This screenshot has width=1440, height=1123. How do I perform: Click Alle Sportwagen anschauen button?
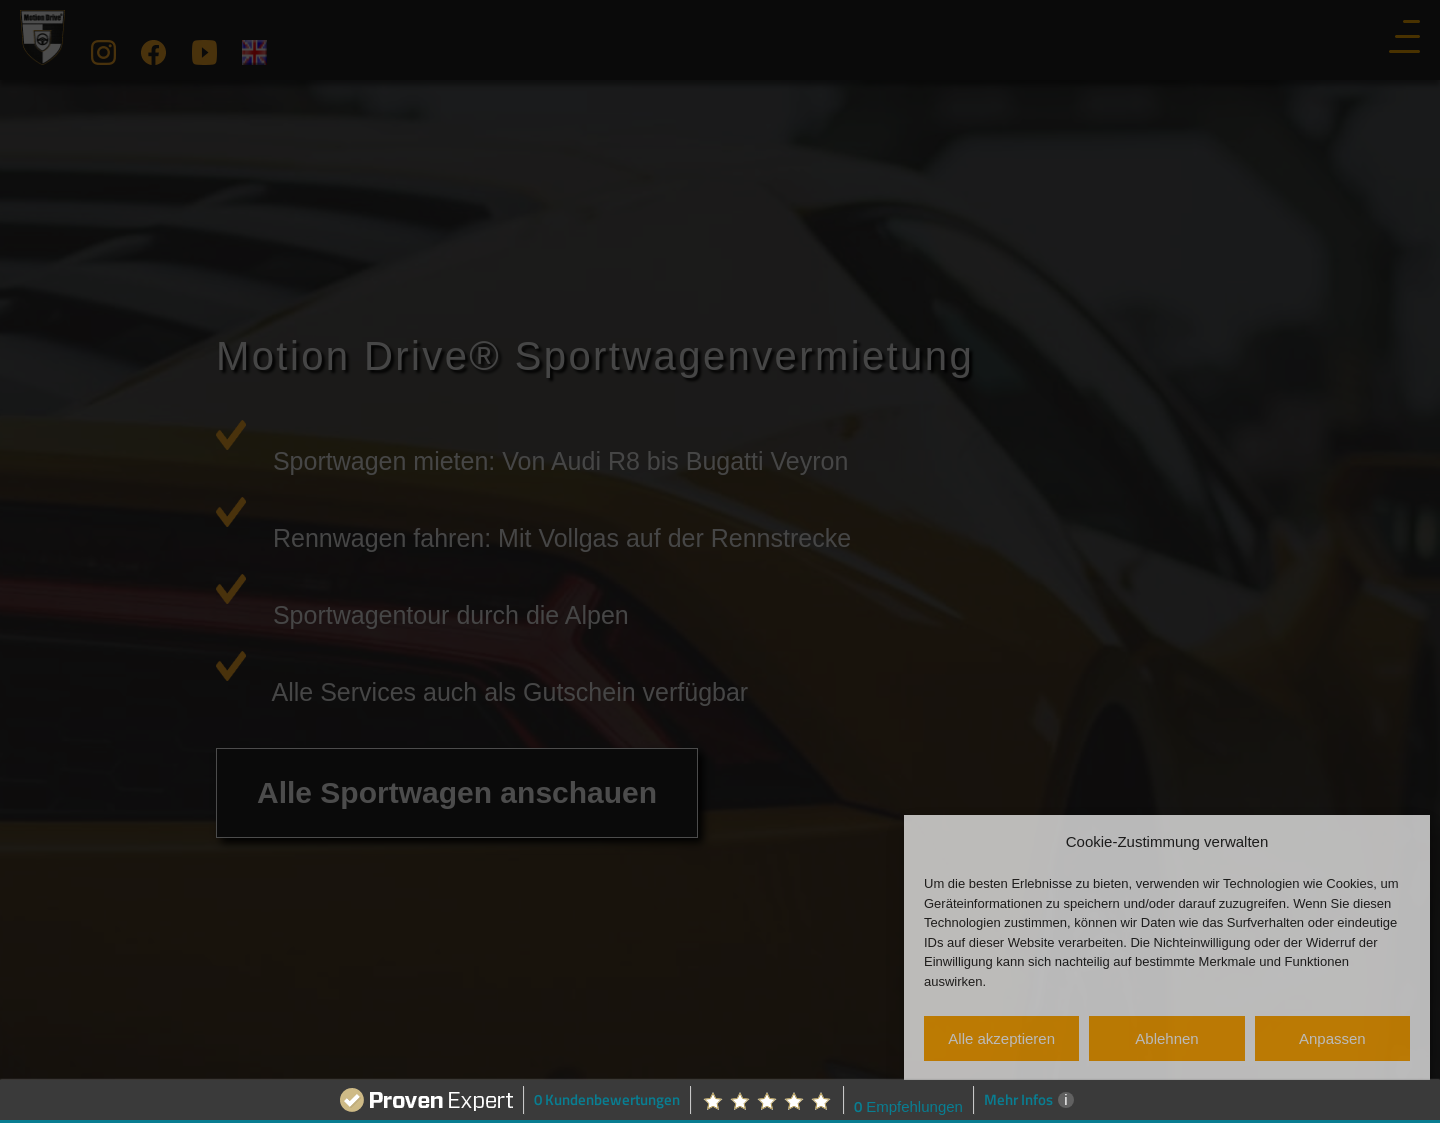(x=457, y=793)
